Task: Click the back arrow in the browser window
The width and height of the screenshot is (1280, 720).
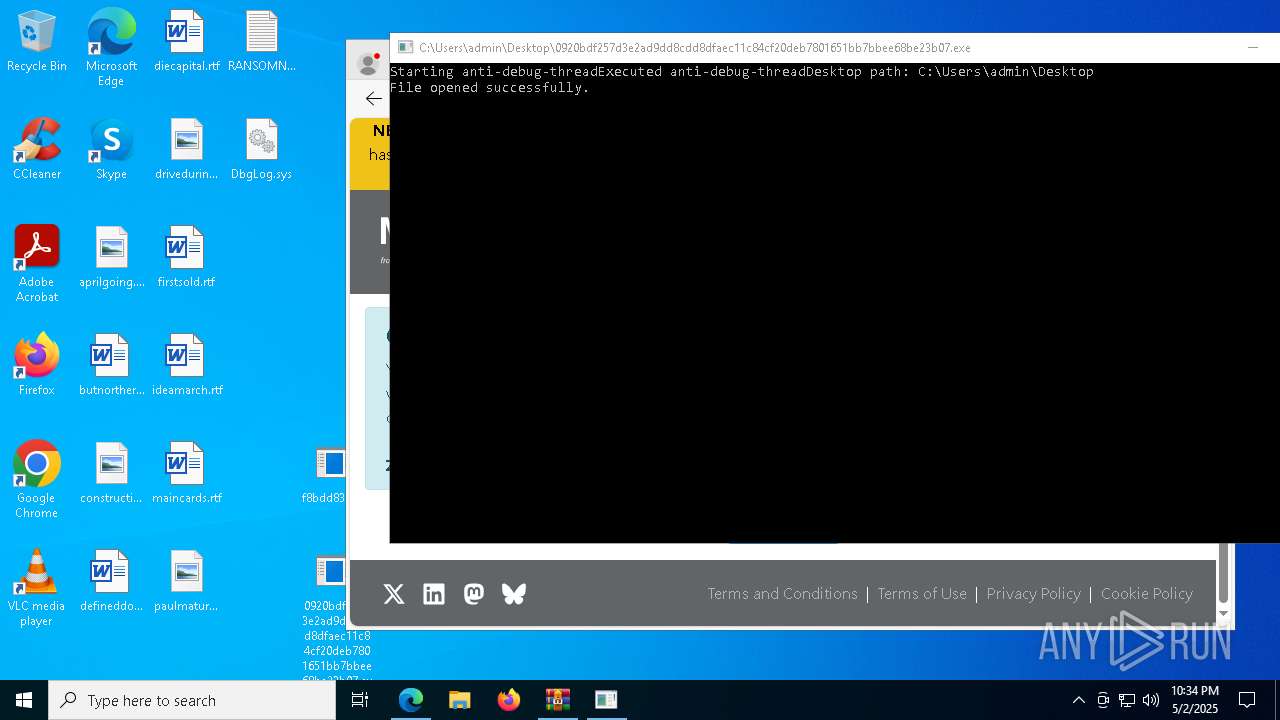Action: tap(373, 98)
